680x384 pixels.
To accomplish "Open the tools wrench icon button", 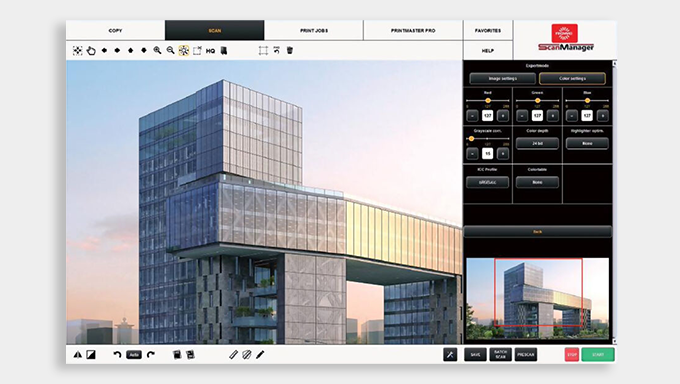I will (450, 354).
